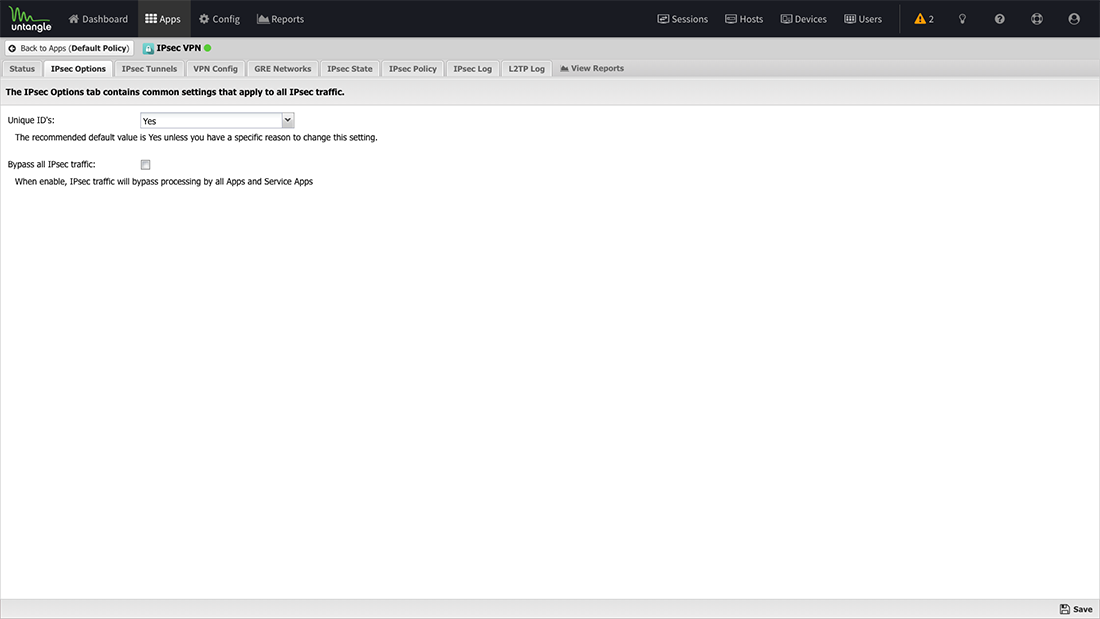The width and height of the screenshot is (1100, 619).
Task: Click the Users icon
Action: pyautogui.click(x=850, y=19)
